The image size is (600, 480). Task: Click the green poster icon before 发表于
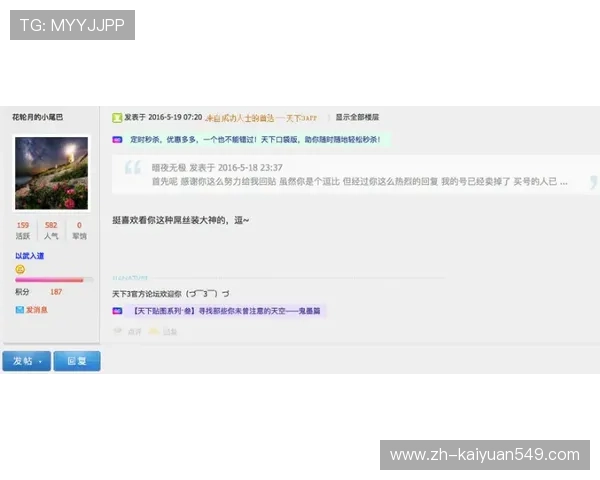pos(117,118)
